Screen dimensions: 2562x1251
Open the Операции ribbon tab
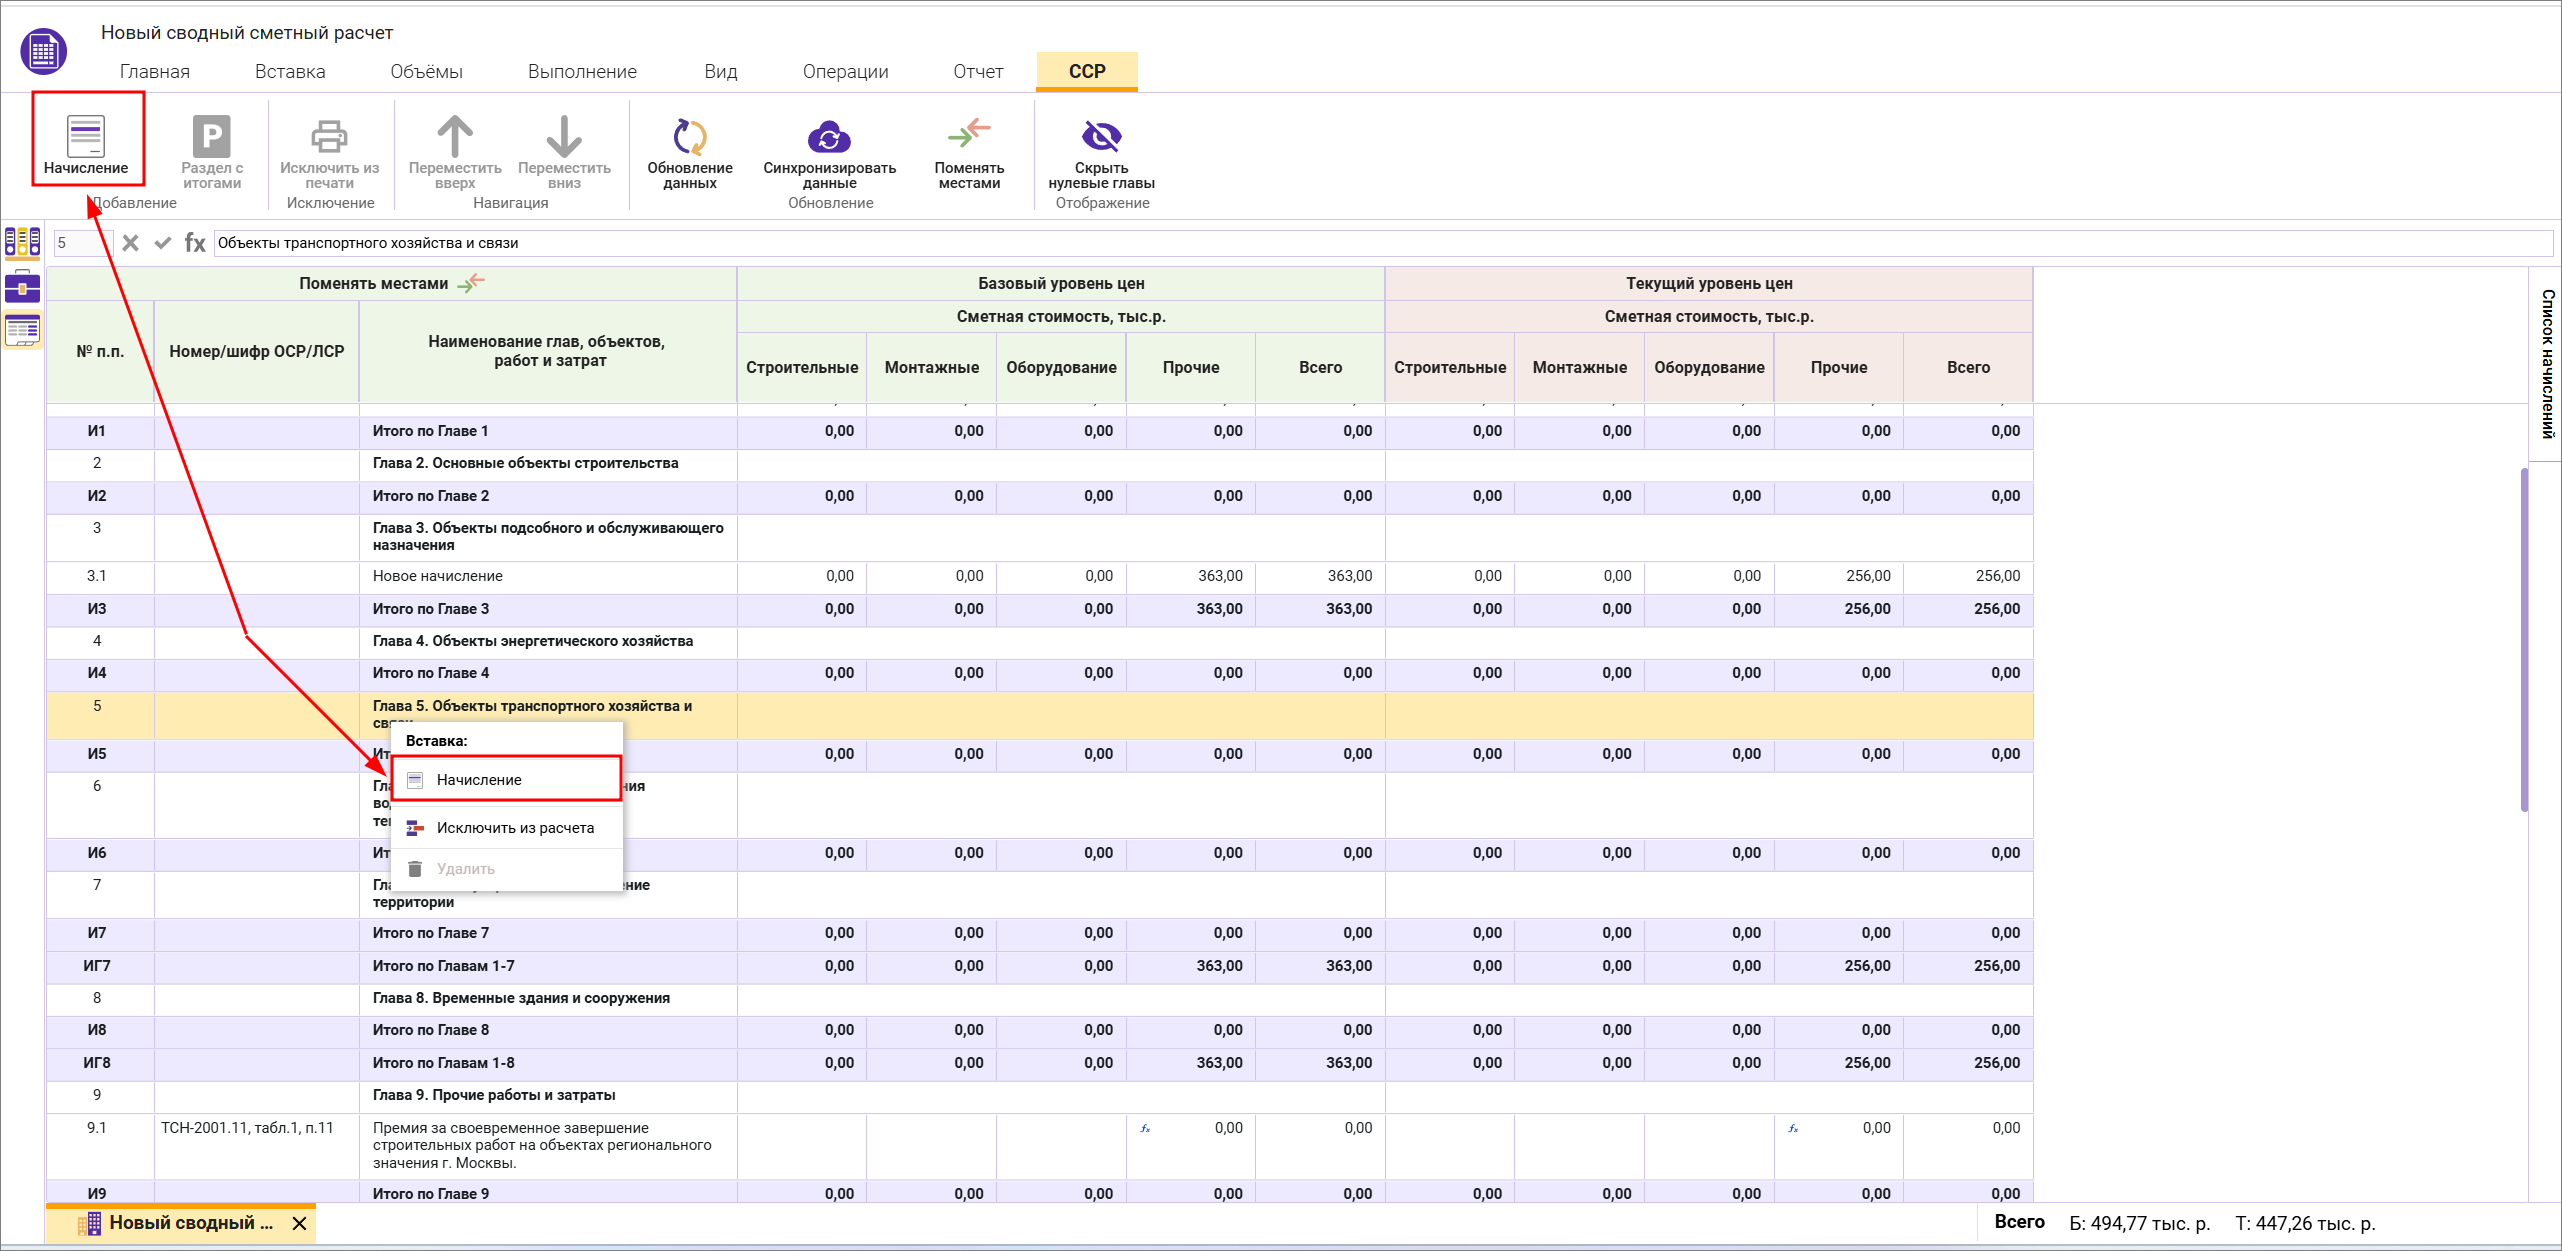pos(845,72)
